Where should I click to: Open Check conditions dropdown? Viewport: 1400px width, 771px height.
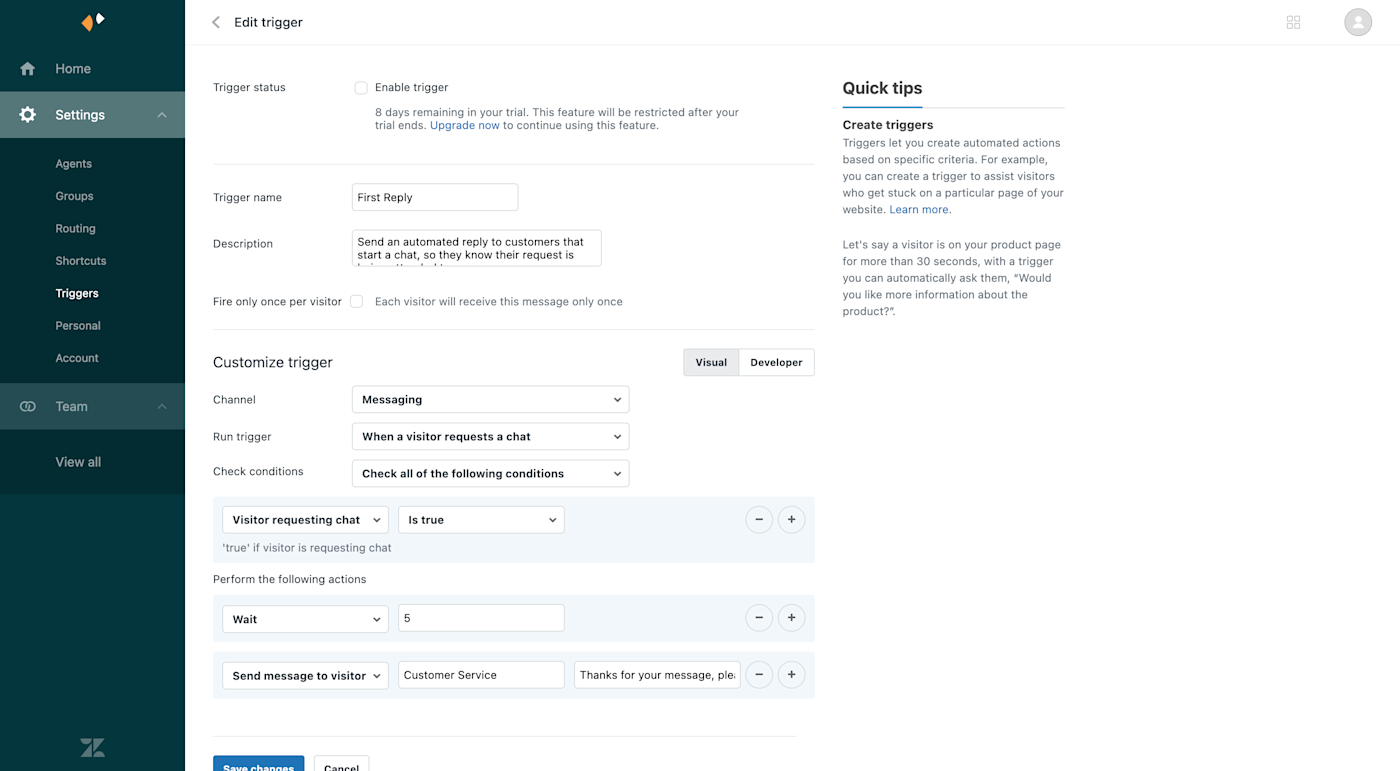point(490,474)
